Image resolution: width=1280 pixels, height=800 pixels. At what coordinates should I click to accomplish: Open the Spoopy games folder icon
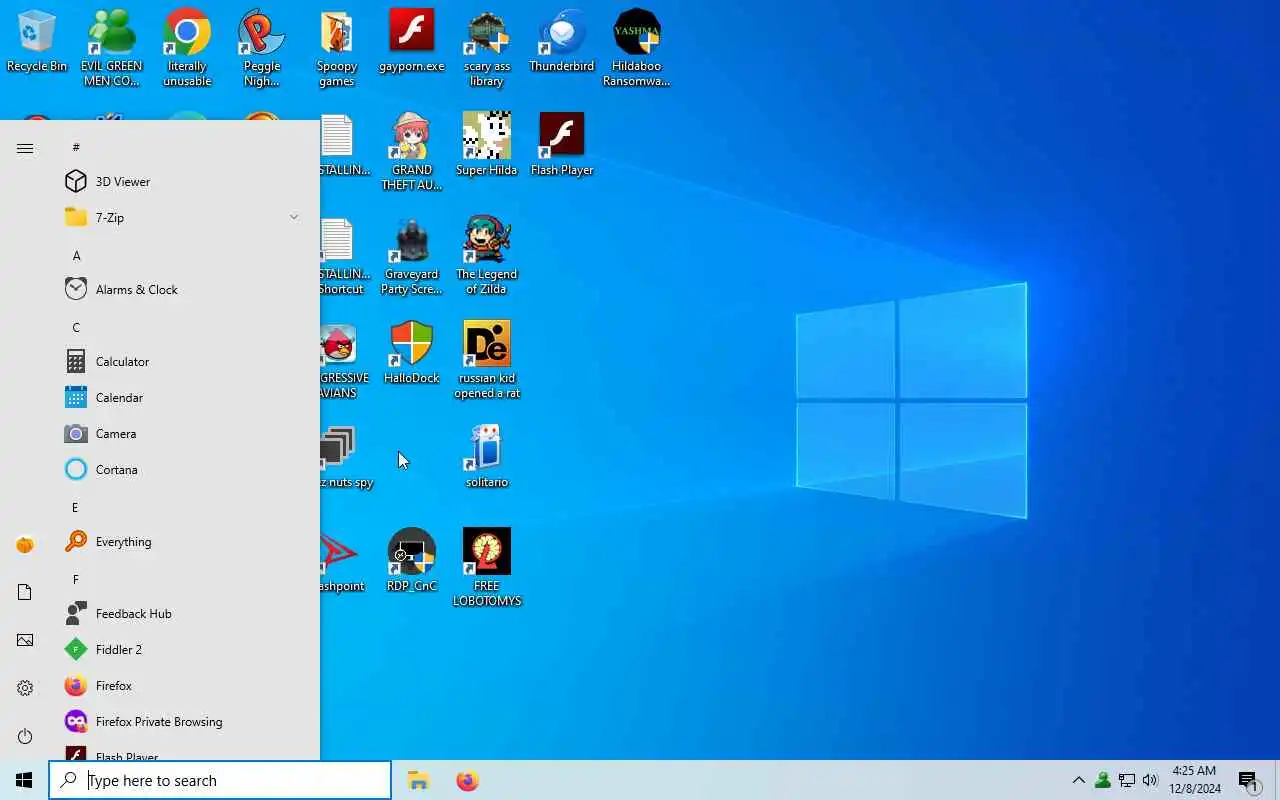[x=337, y=48]
